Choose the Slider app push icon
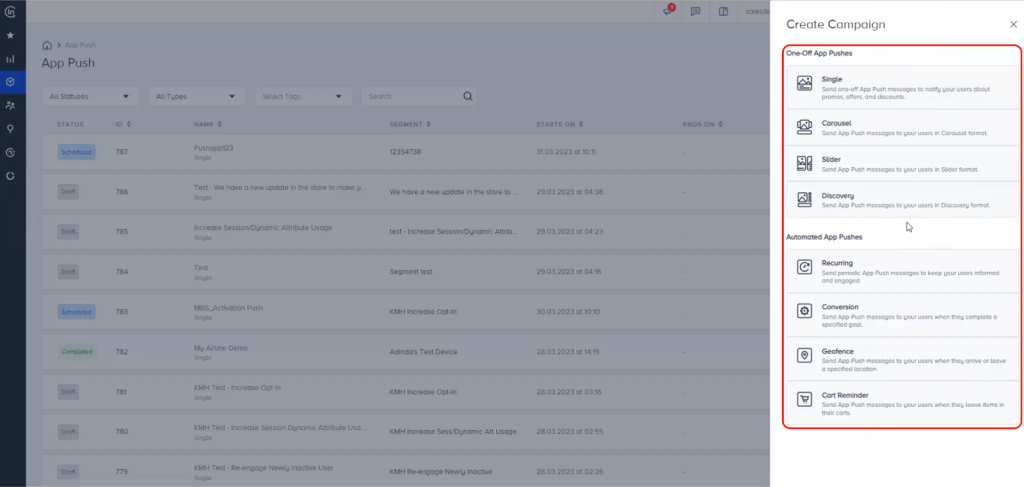 tap(804, 163)
